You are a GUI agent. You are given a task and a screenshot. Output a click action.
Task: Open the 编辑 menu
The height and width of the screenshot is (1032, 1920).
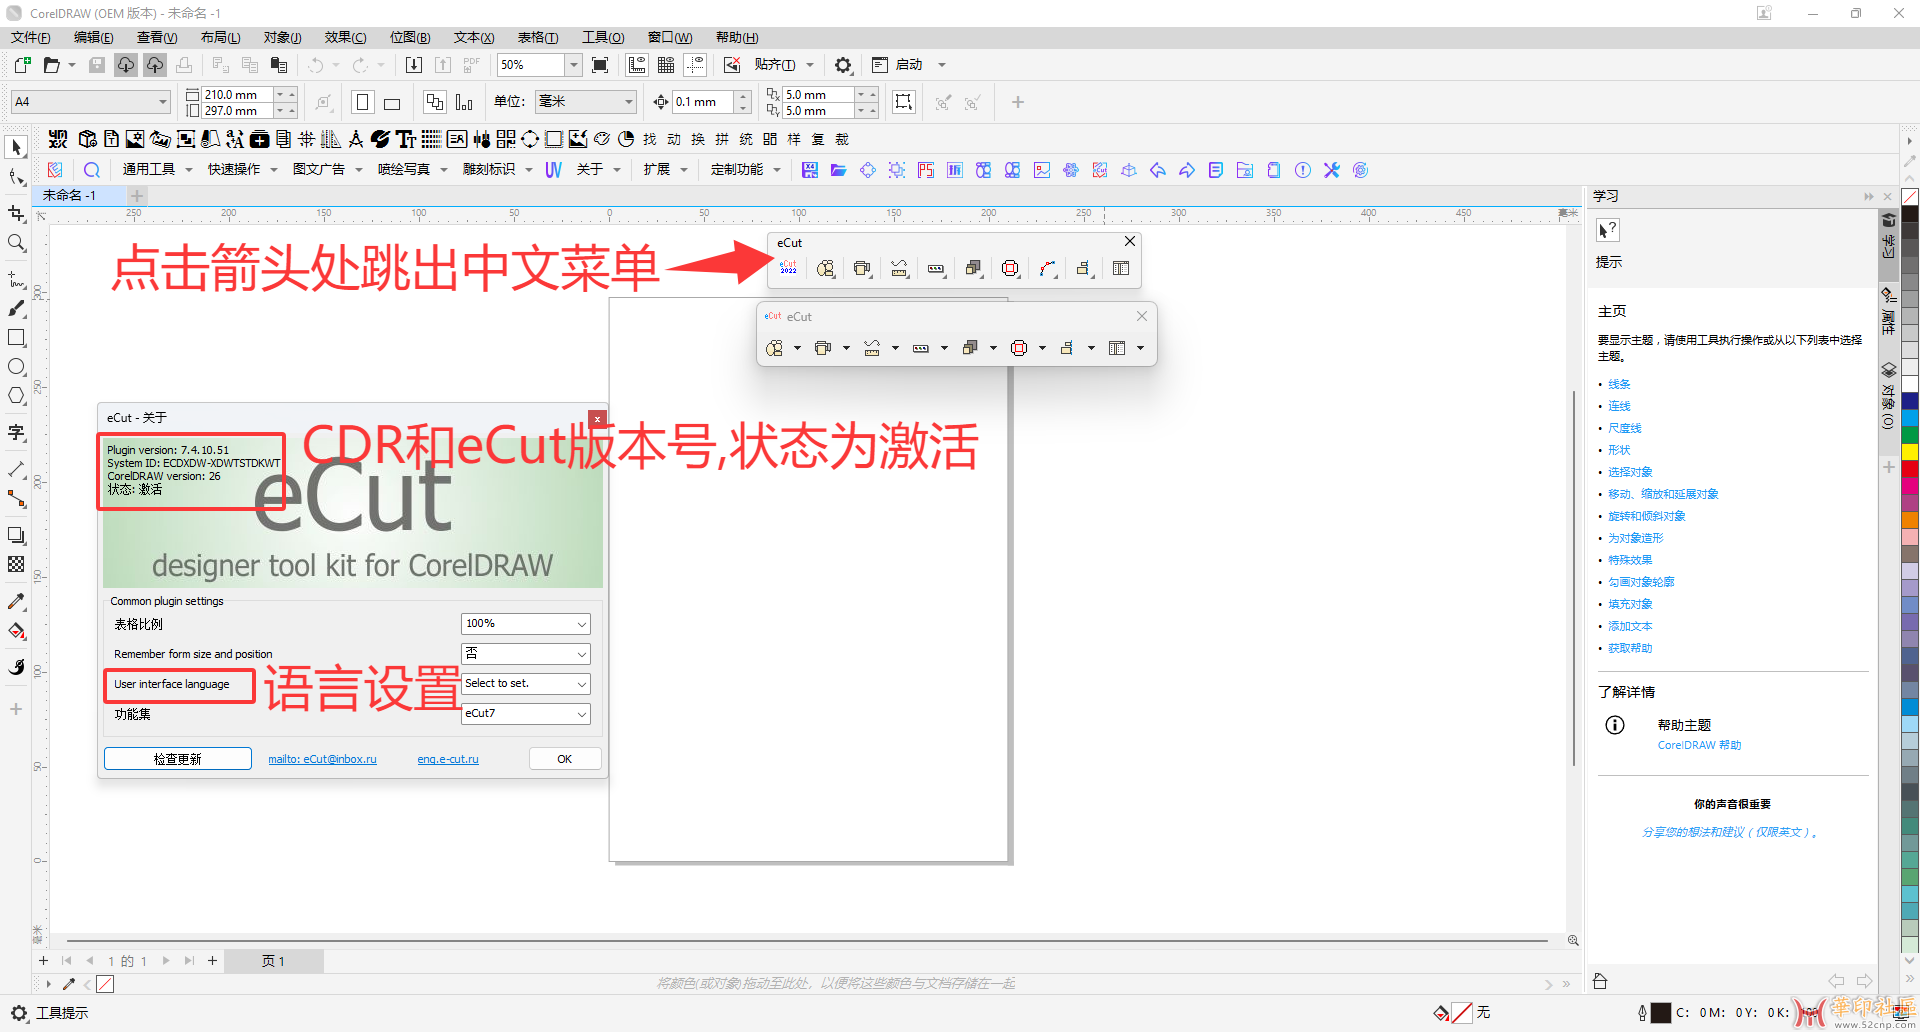coord(94,38)
